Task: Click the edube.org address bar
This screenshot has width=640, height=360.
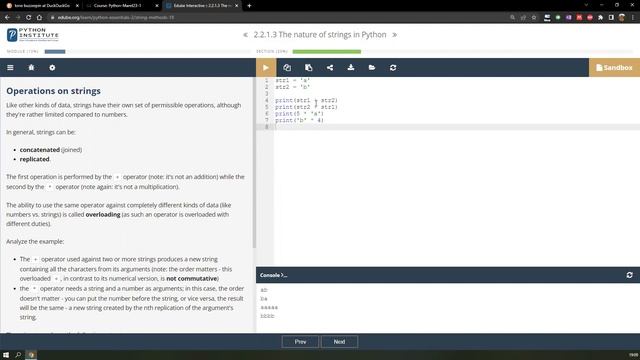Action: (x=278, y=18)
